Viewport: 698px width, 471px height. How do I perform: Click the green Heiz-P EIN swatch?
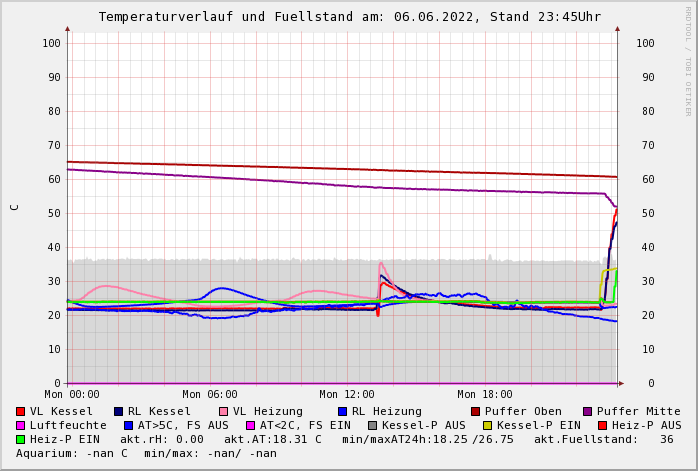(x=20, y=439)
